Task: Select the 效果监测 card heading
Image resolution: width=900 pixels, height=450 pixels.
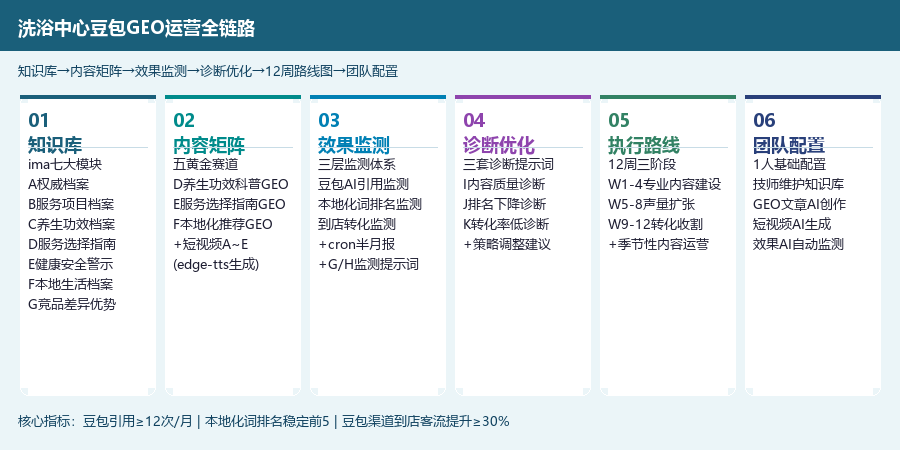Action: pos(354,145)
